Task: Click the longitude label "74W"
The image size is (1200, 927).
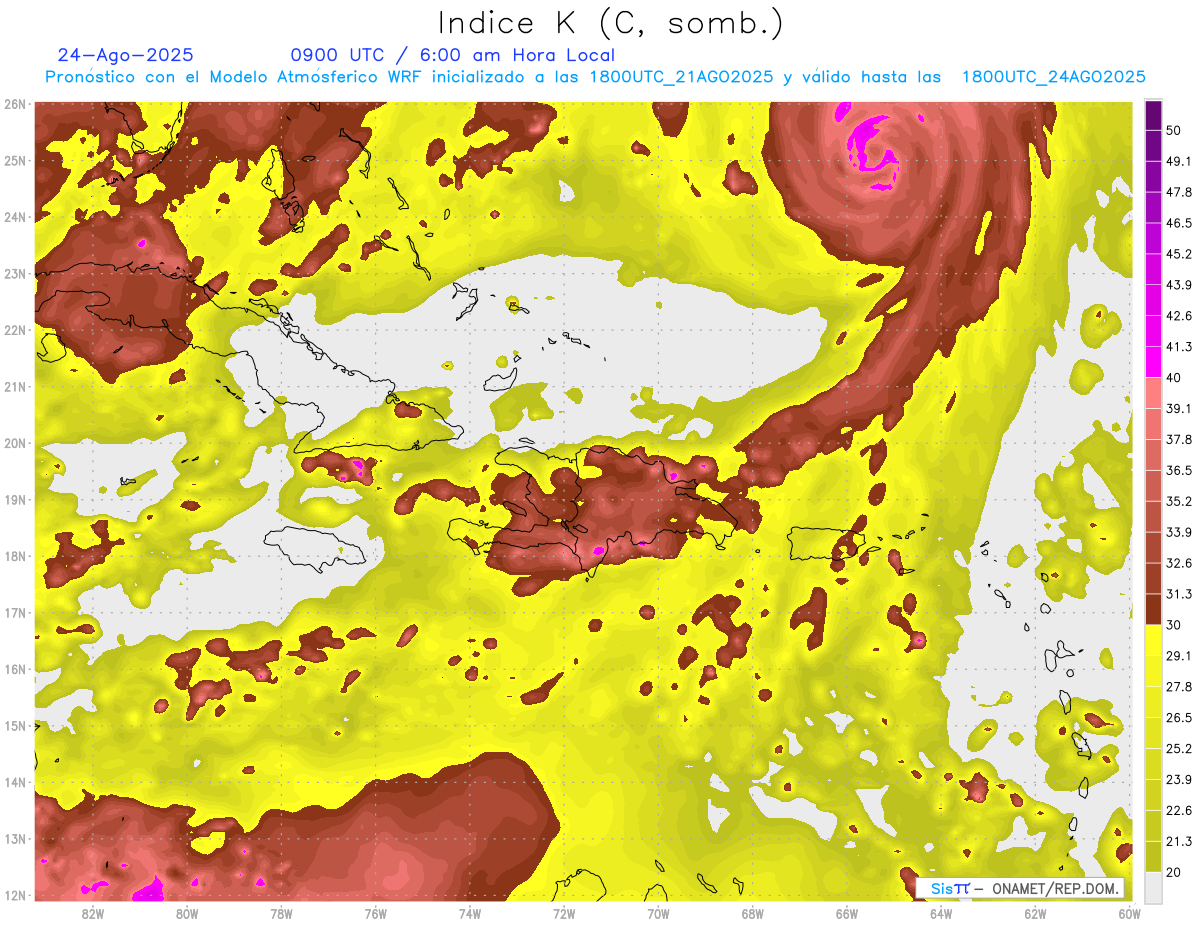Action: [470, 913]
